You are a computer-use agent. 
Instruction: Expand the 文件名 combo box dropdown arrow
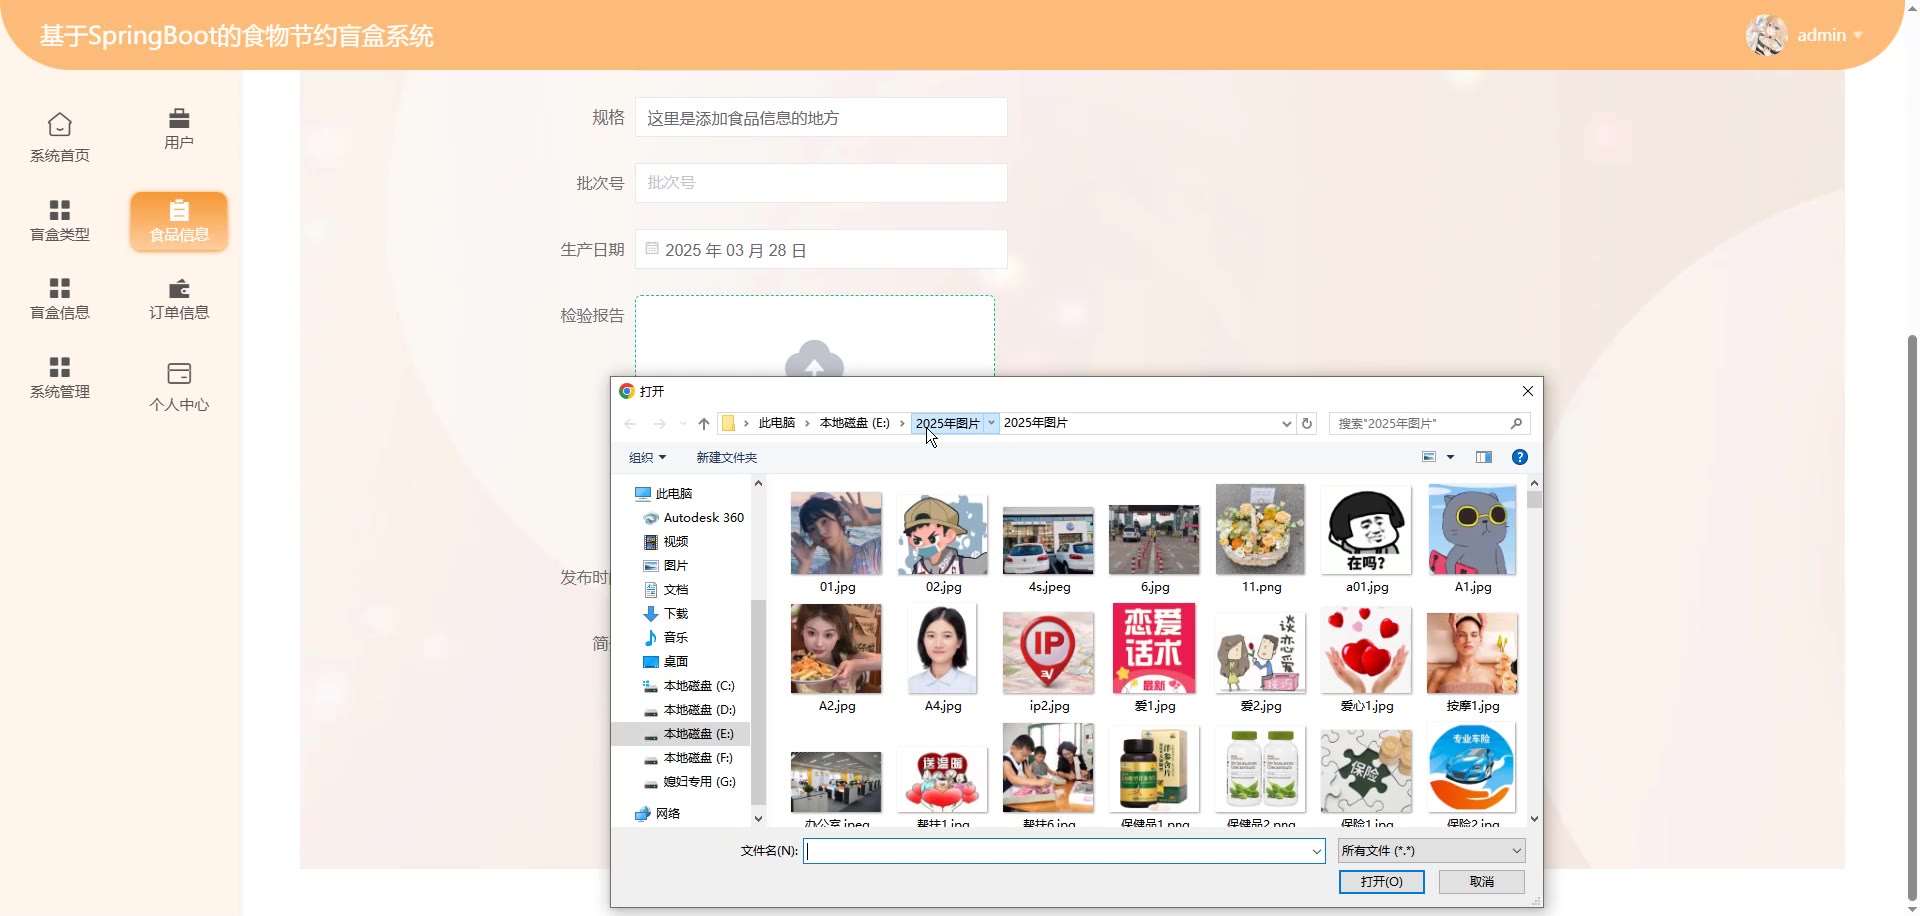(x=1317, y=851)
